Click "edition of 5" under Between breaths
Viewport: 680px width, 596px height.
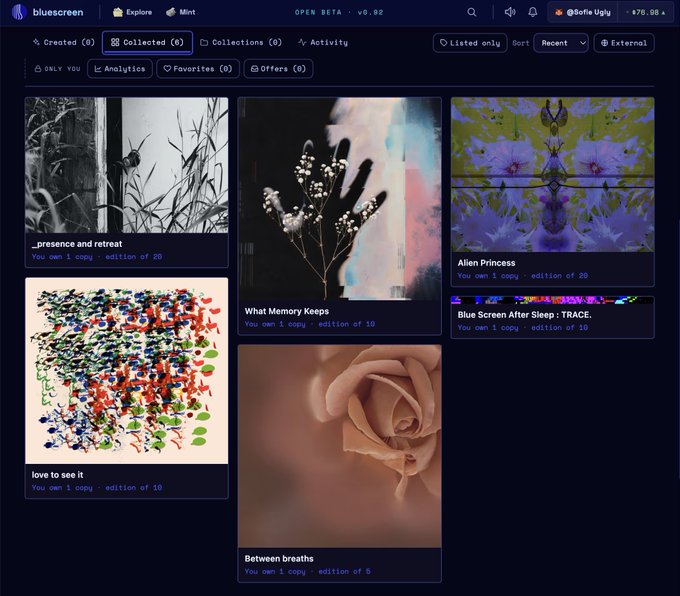pyautogui.click(x=344, y=571)
